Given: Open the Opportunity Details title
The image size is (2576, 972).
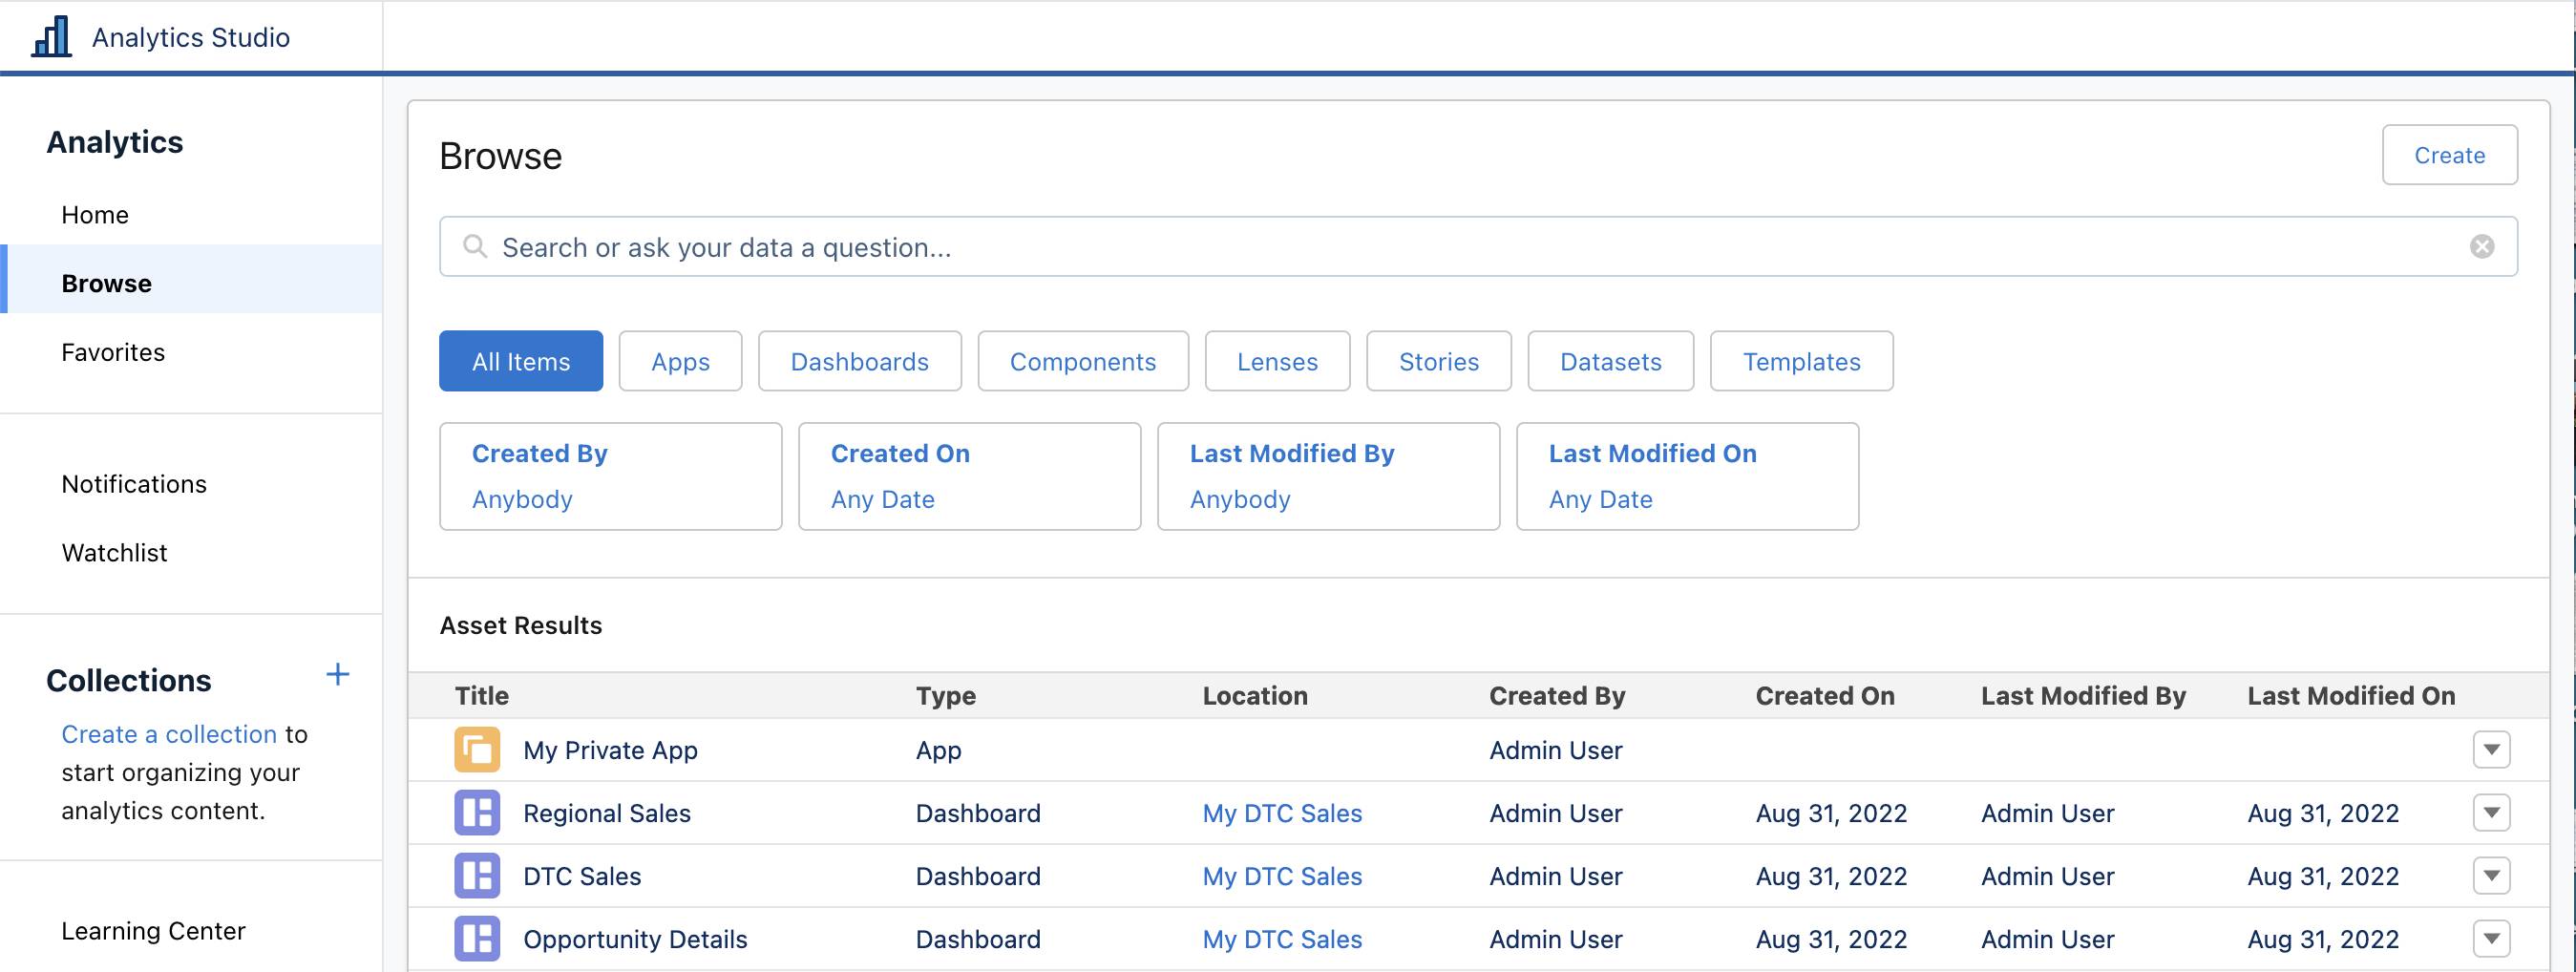Looking at the screenshot, I should coord(635,939).
